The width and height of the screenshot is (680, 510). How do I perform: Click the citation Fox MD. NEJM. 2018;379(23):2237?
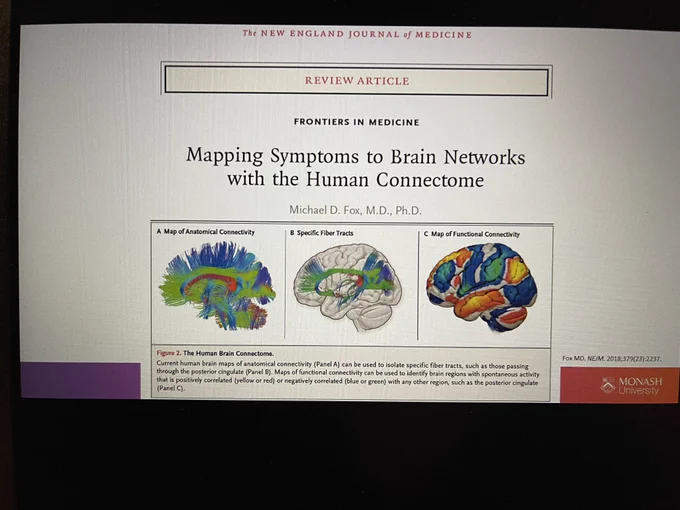(x=611, y=359)
